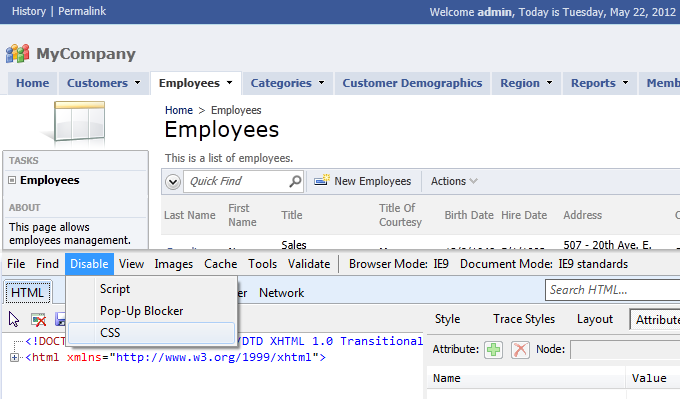Screen dimensions: 680x399
Task: Remove attribute with red X icon
Action: [520, 350]
